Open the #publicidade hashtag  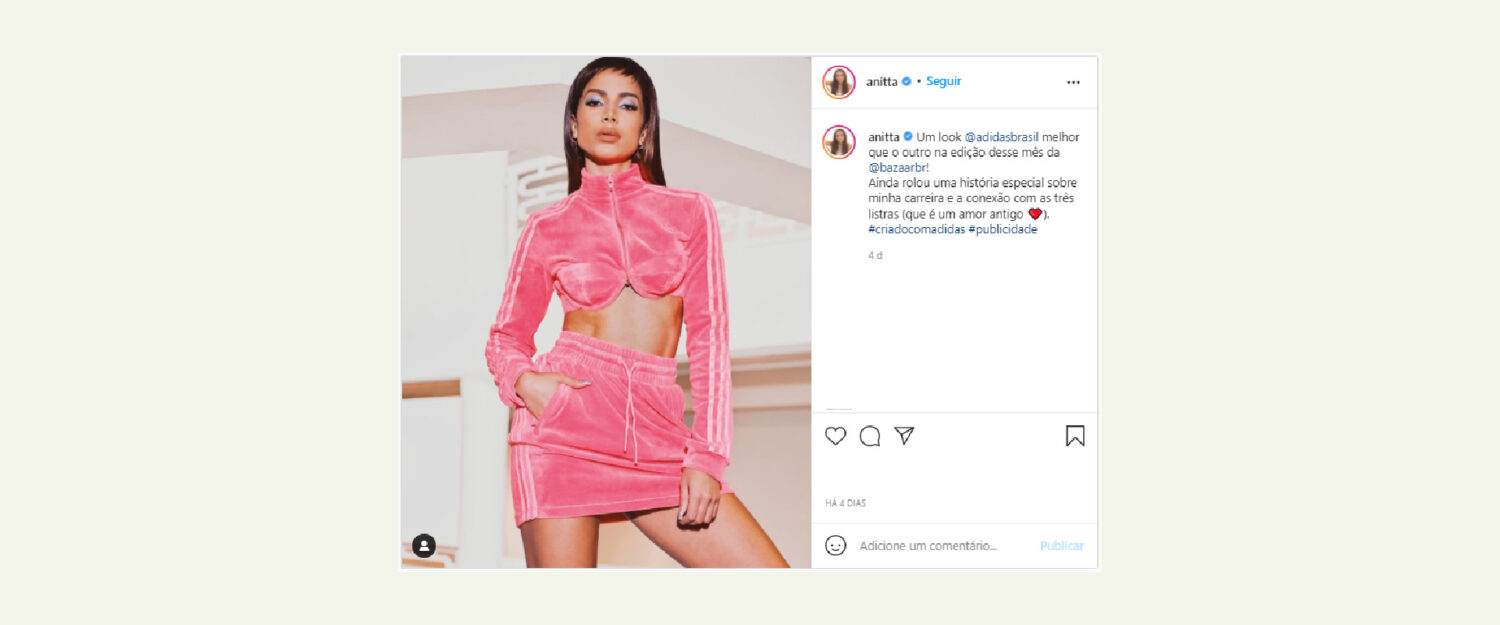[x=1003, y=229]
